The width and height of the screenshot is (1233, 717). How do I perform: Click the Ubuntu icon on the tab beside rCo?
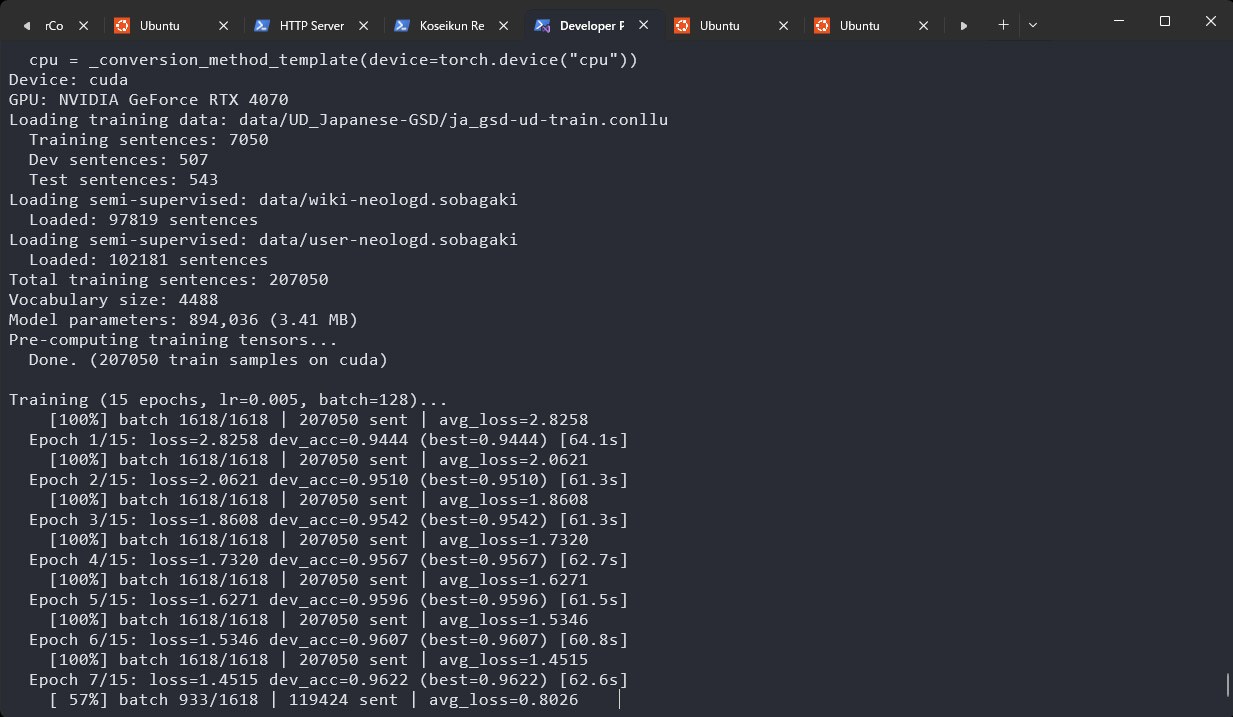122,25
